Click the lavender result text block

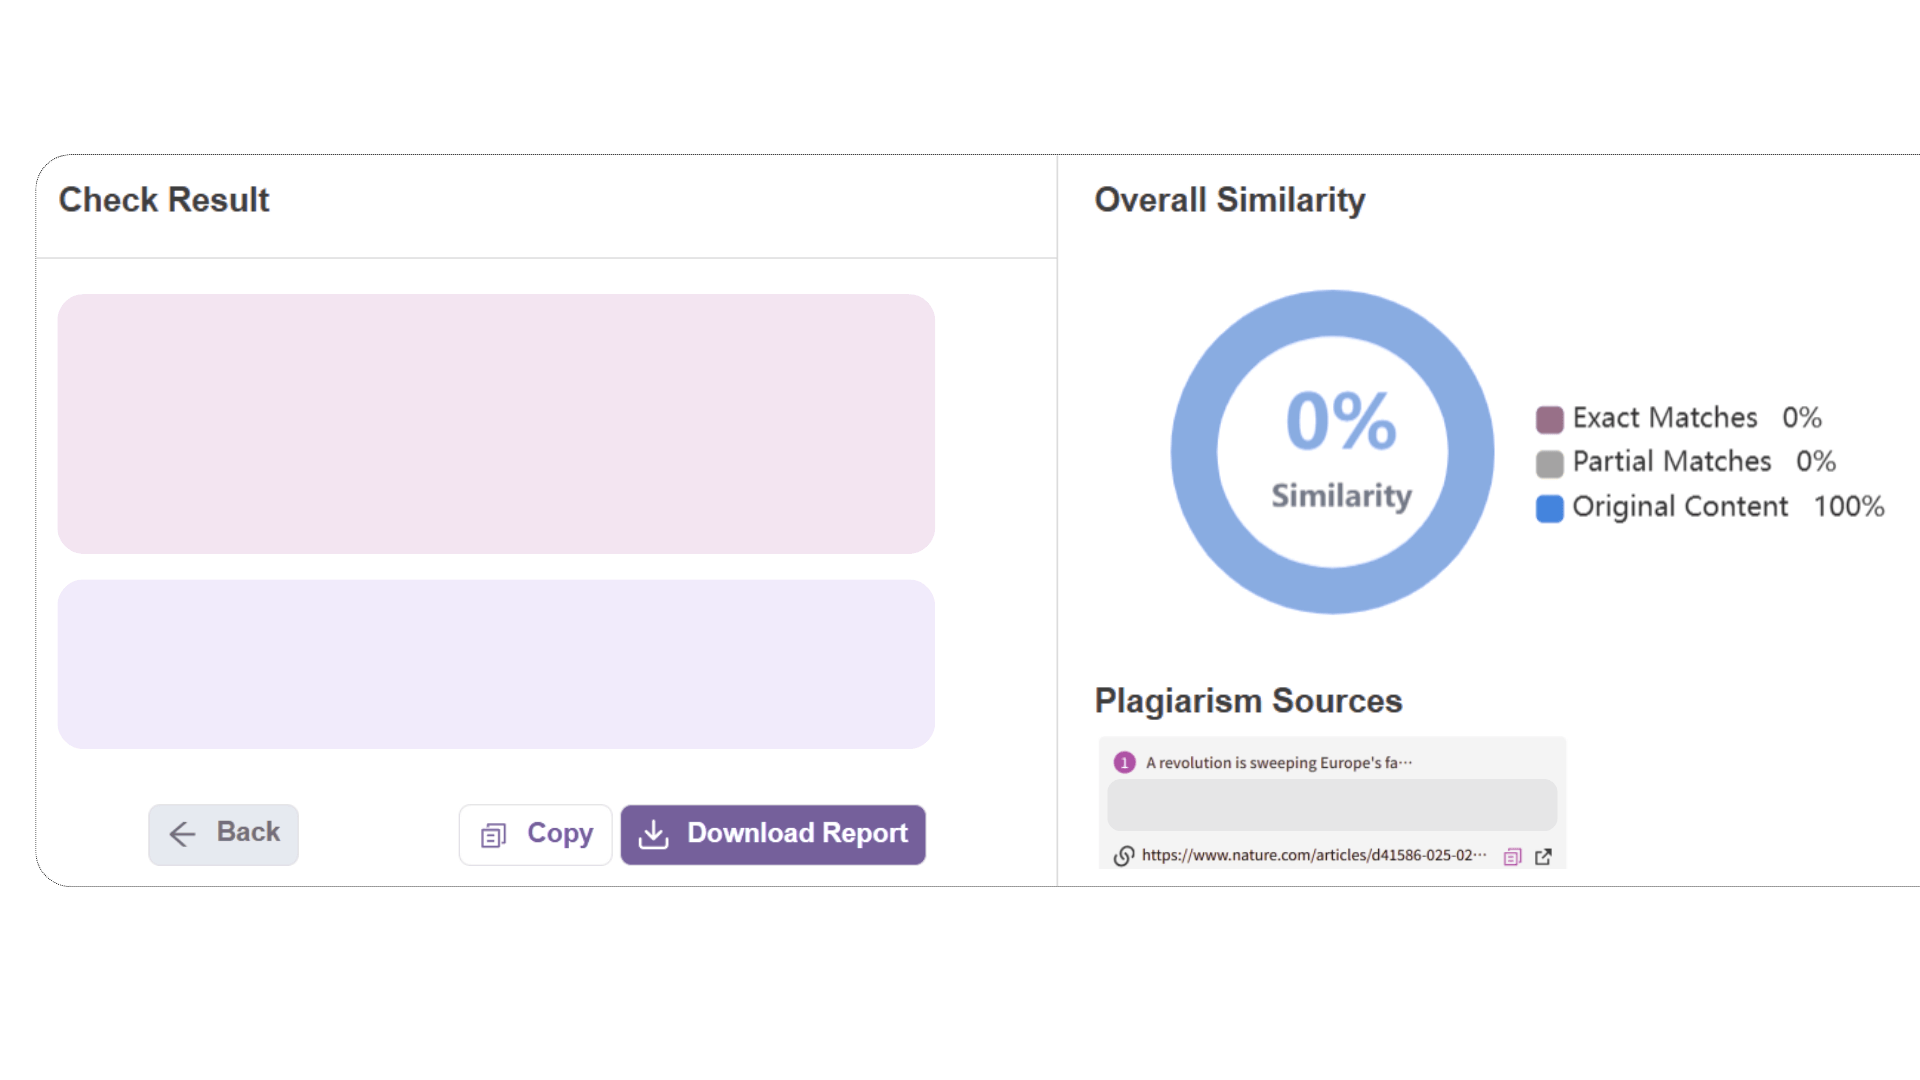coord(496,664)
